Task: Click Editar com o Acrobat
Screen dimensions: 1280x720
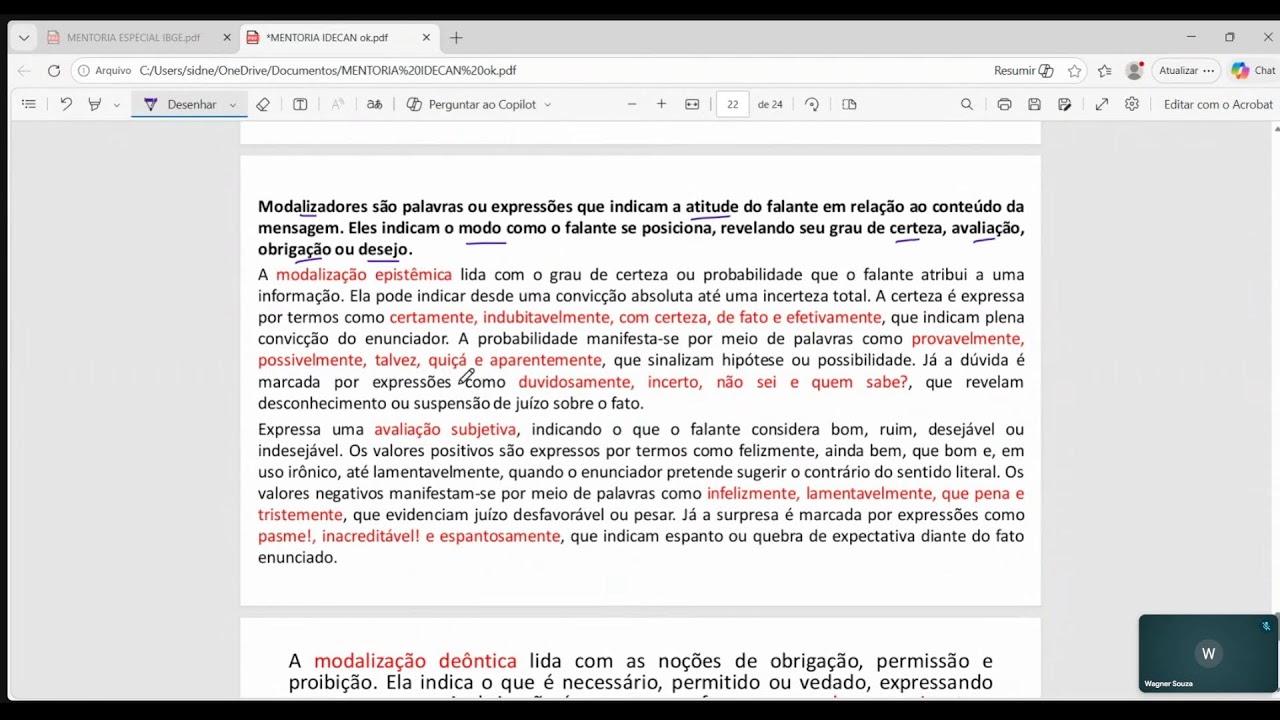Action: 1218,104
